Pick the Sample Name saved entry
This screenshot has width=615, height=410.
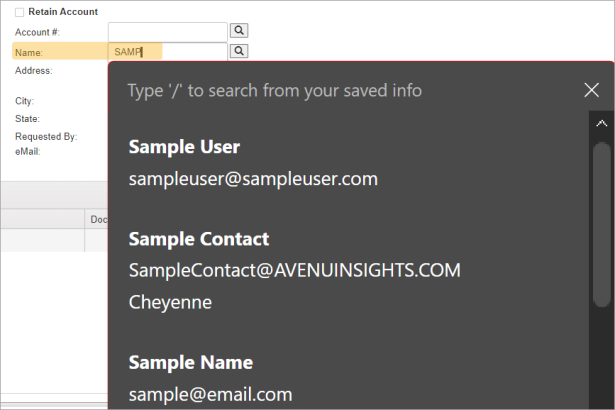tap(191, 362)
